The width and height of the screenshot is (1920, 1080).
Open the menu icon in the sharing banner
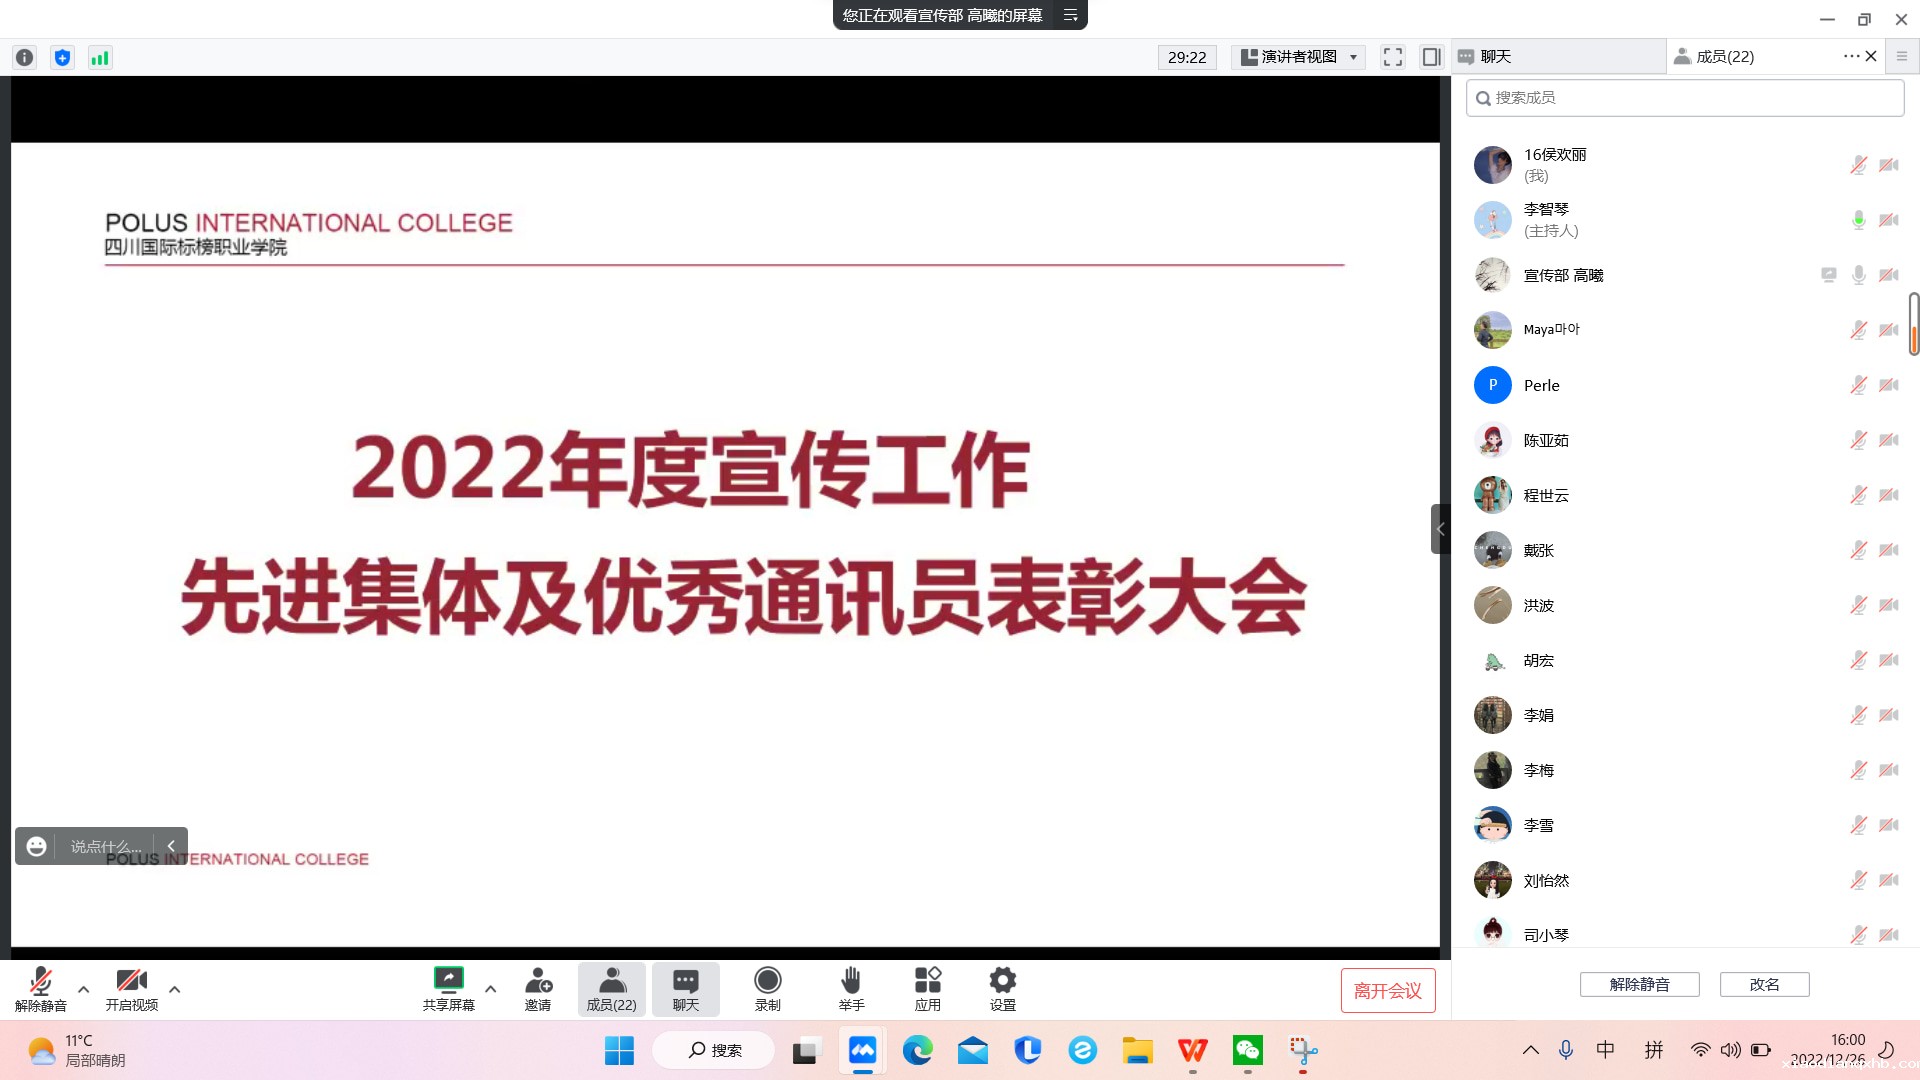coord(1070,15)
